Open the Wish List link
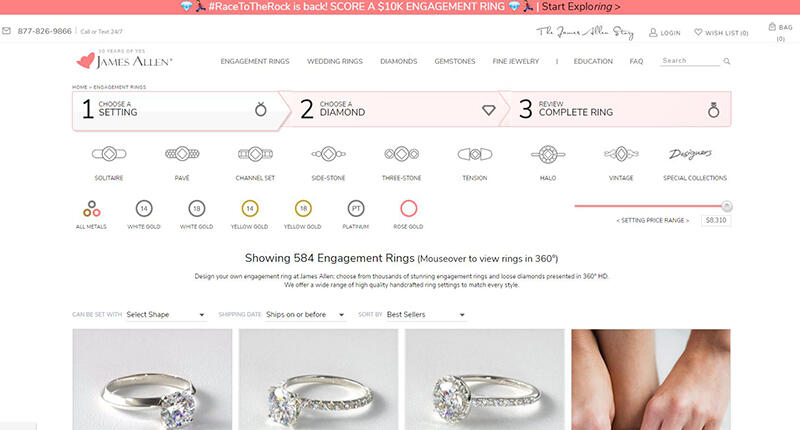Screen dimensions: 800x430 (721, 33)
